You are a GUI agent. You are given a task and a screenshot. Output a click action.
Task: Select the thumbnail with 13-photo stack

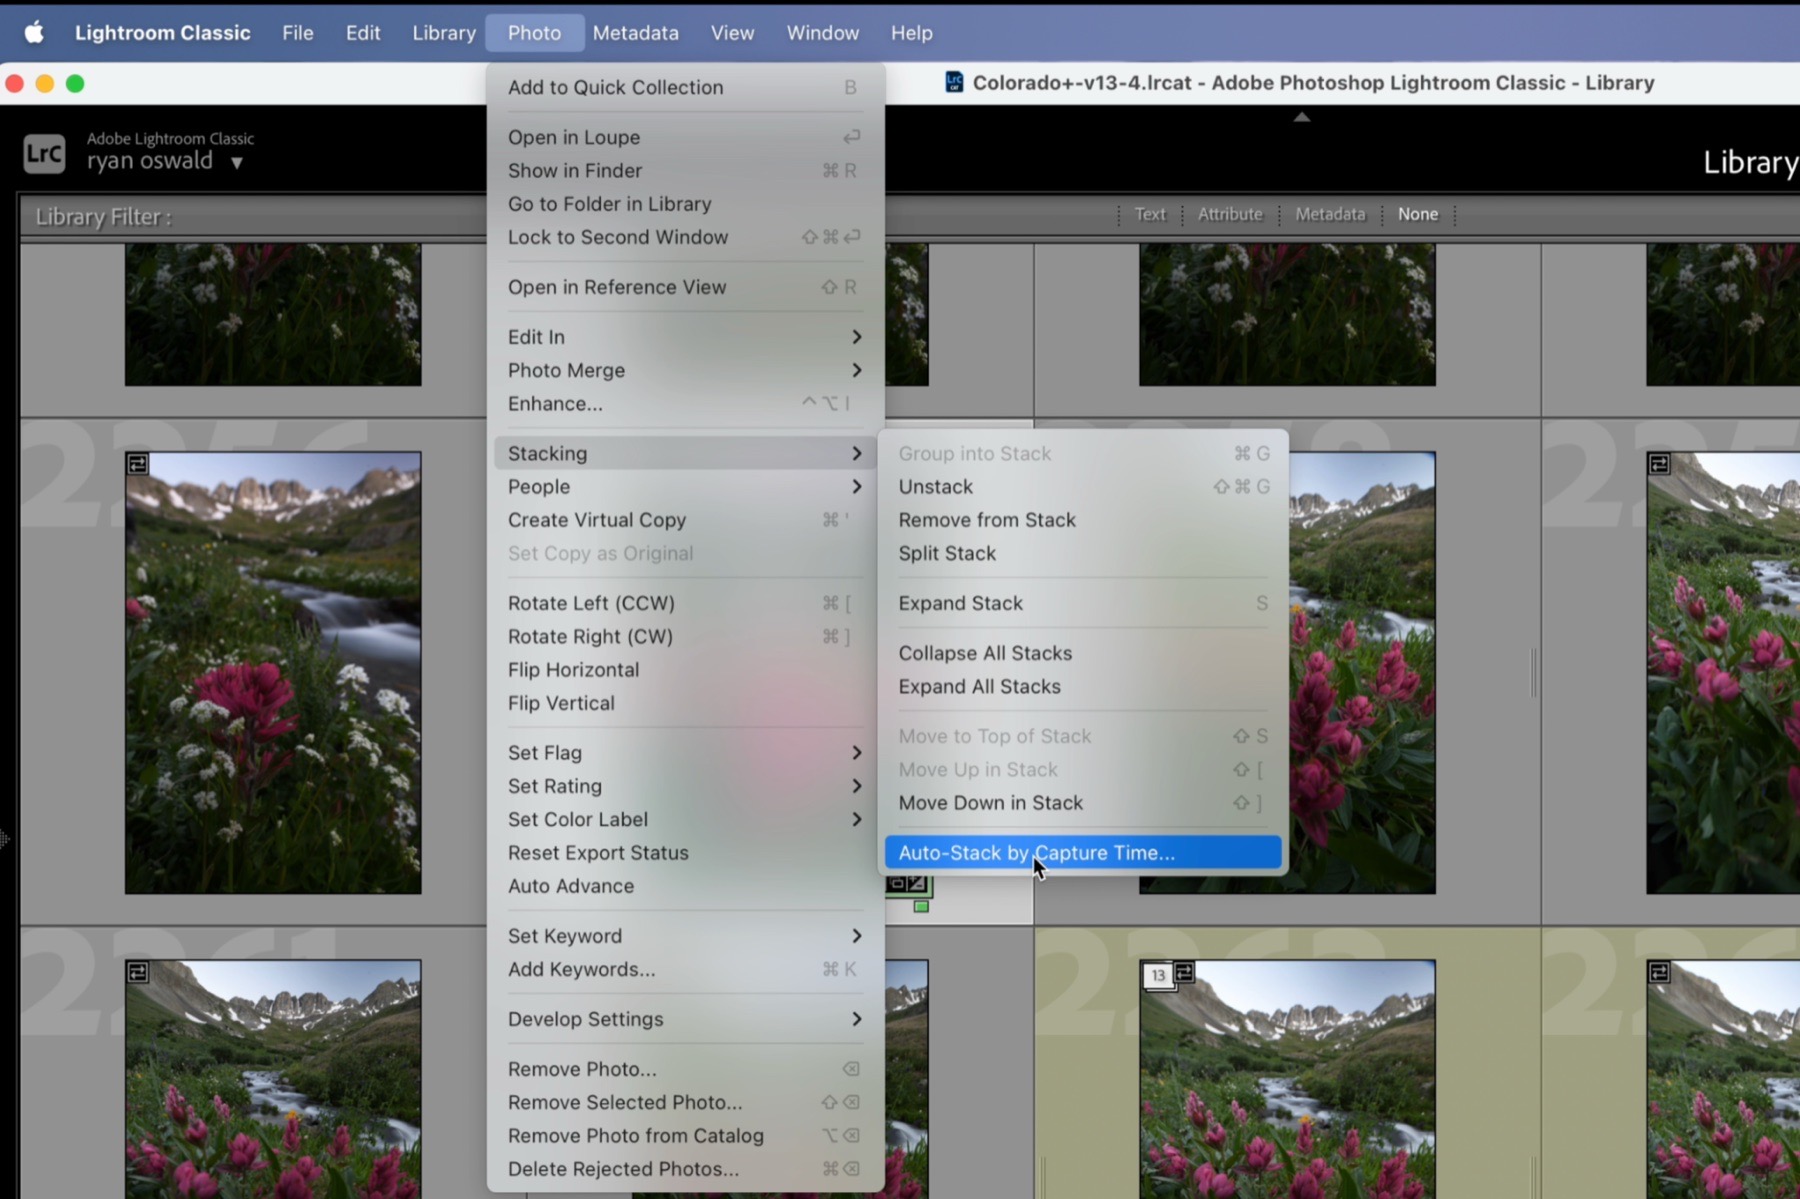pyautogui.click(x=1287, y=1080)
